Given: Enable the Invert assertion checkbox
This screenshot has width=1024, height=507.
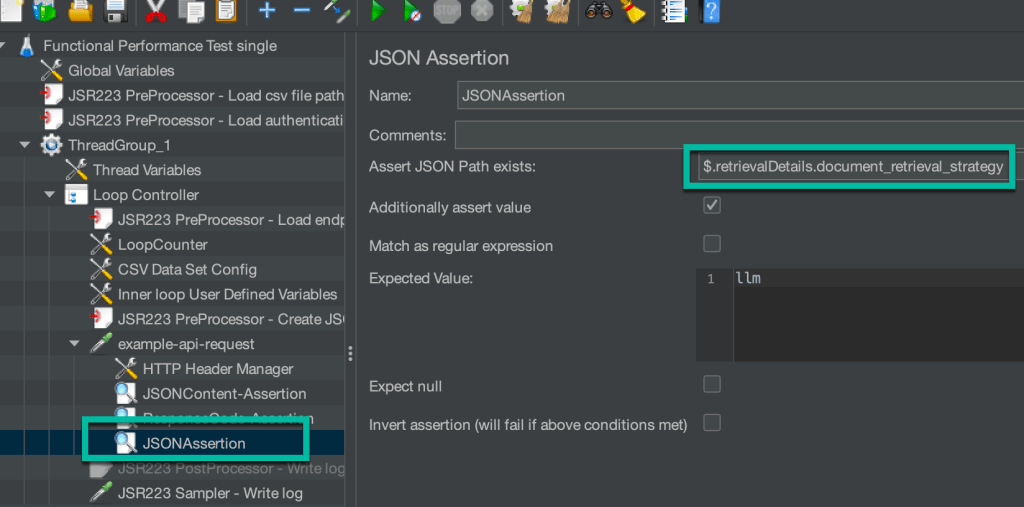Looking at the screenshot, I should pyautogui.click(x=712, y=423).
